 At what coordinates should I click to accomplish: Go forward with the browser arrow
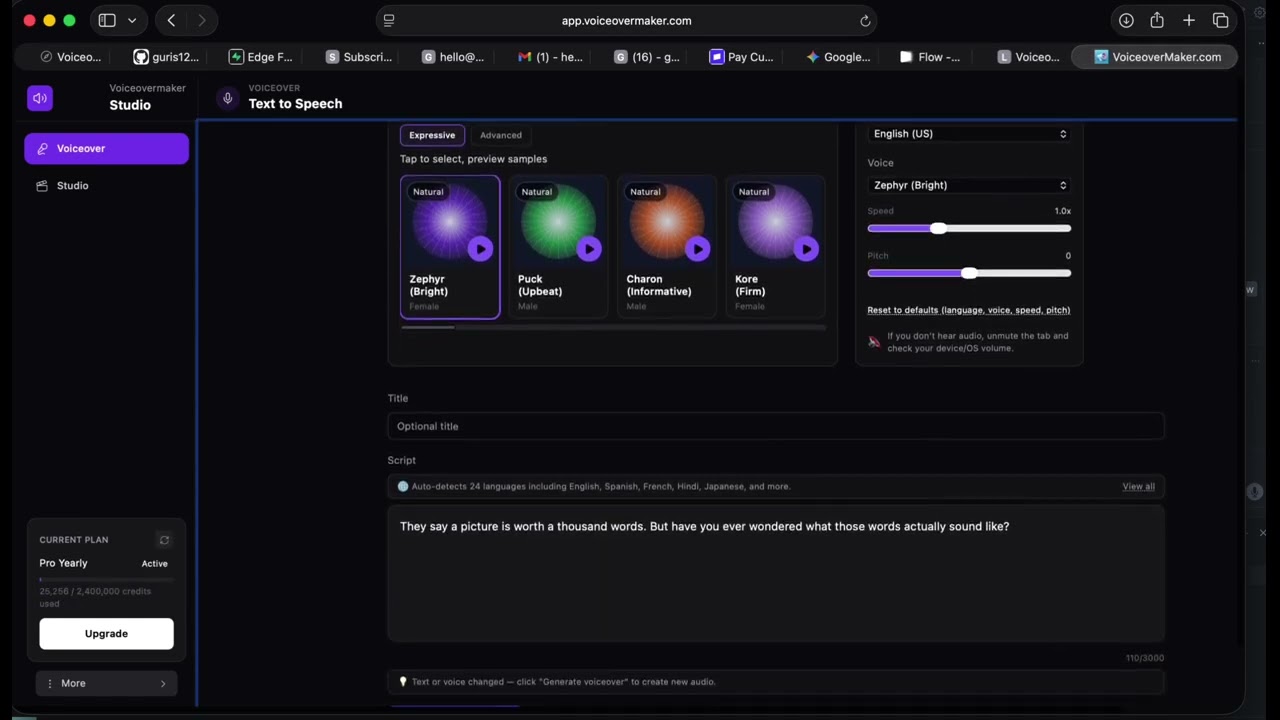coord(202,20)
